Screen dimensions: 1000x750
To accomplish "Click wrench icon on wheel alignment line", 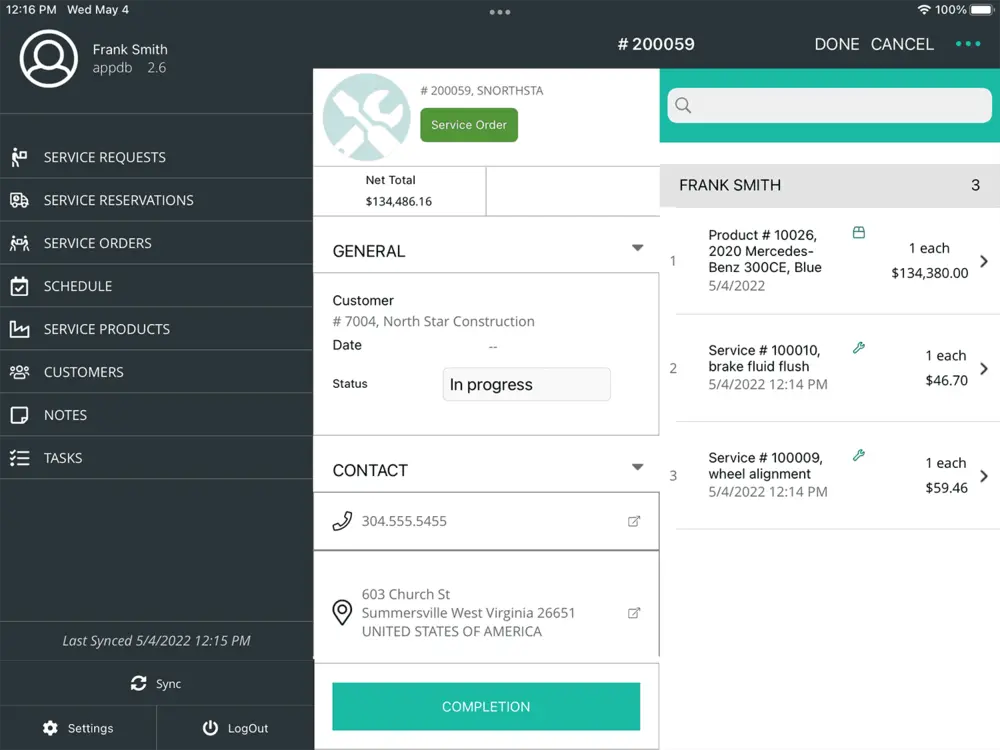I will pos(859,455).
